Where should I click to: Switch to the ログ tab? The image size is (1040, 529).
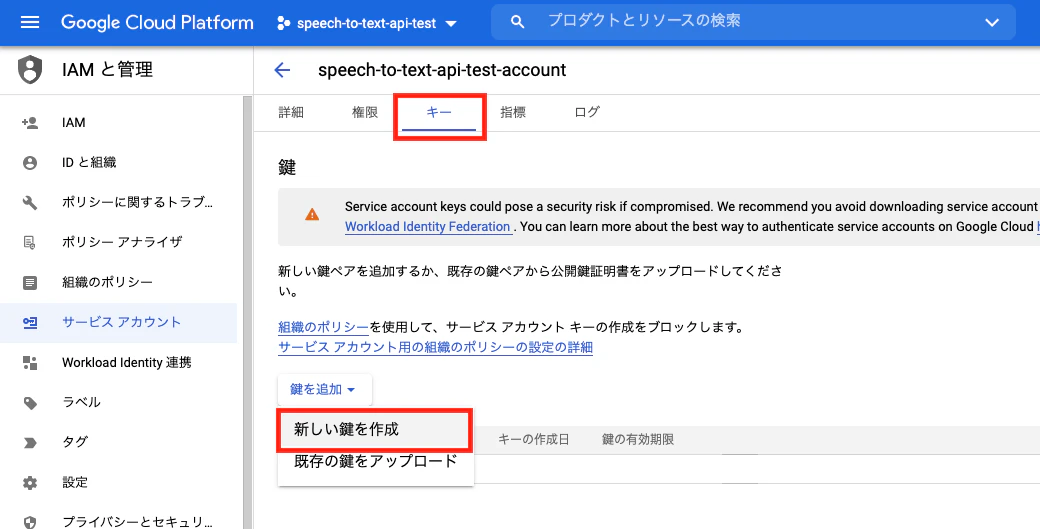pos(587,113)
